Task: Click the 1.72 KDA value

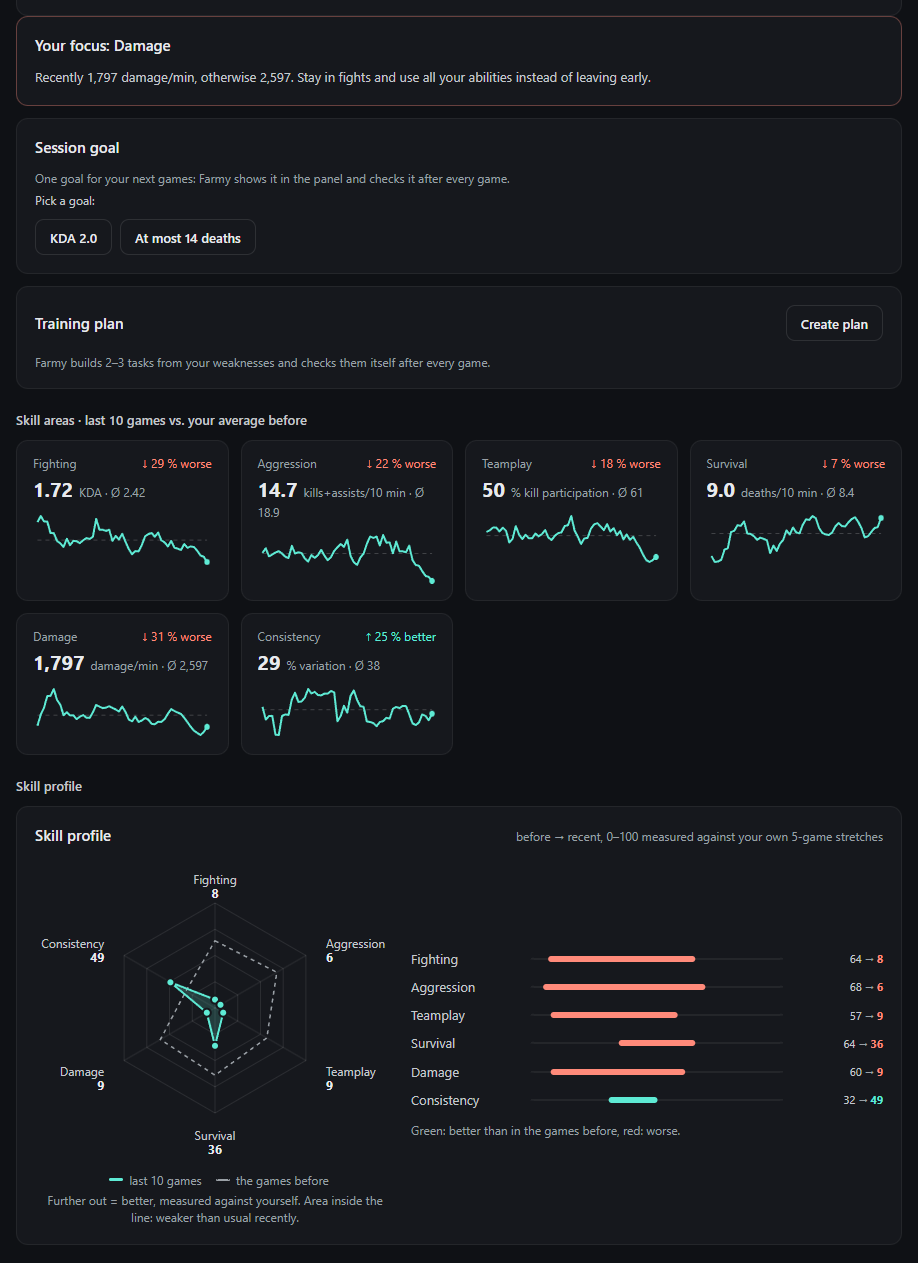Action: point(53,490)
